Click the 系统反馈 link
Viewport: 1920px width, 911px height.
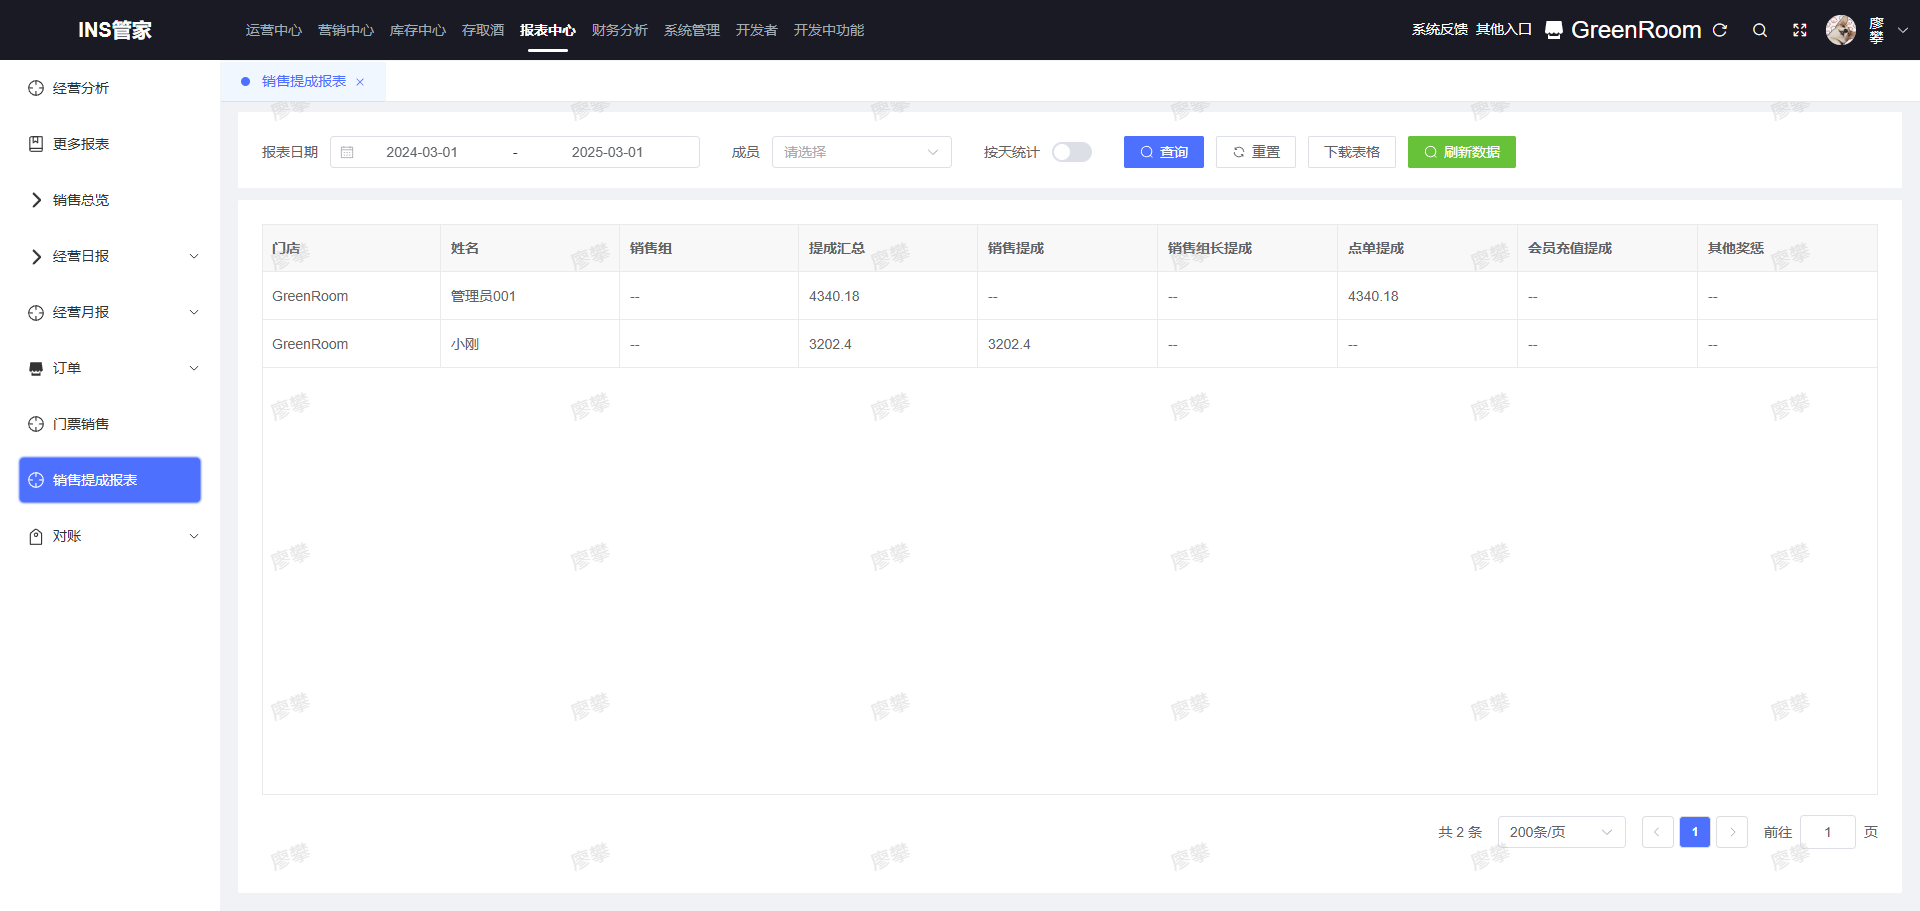[1440, 30]
